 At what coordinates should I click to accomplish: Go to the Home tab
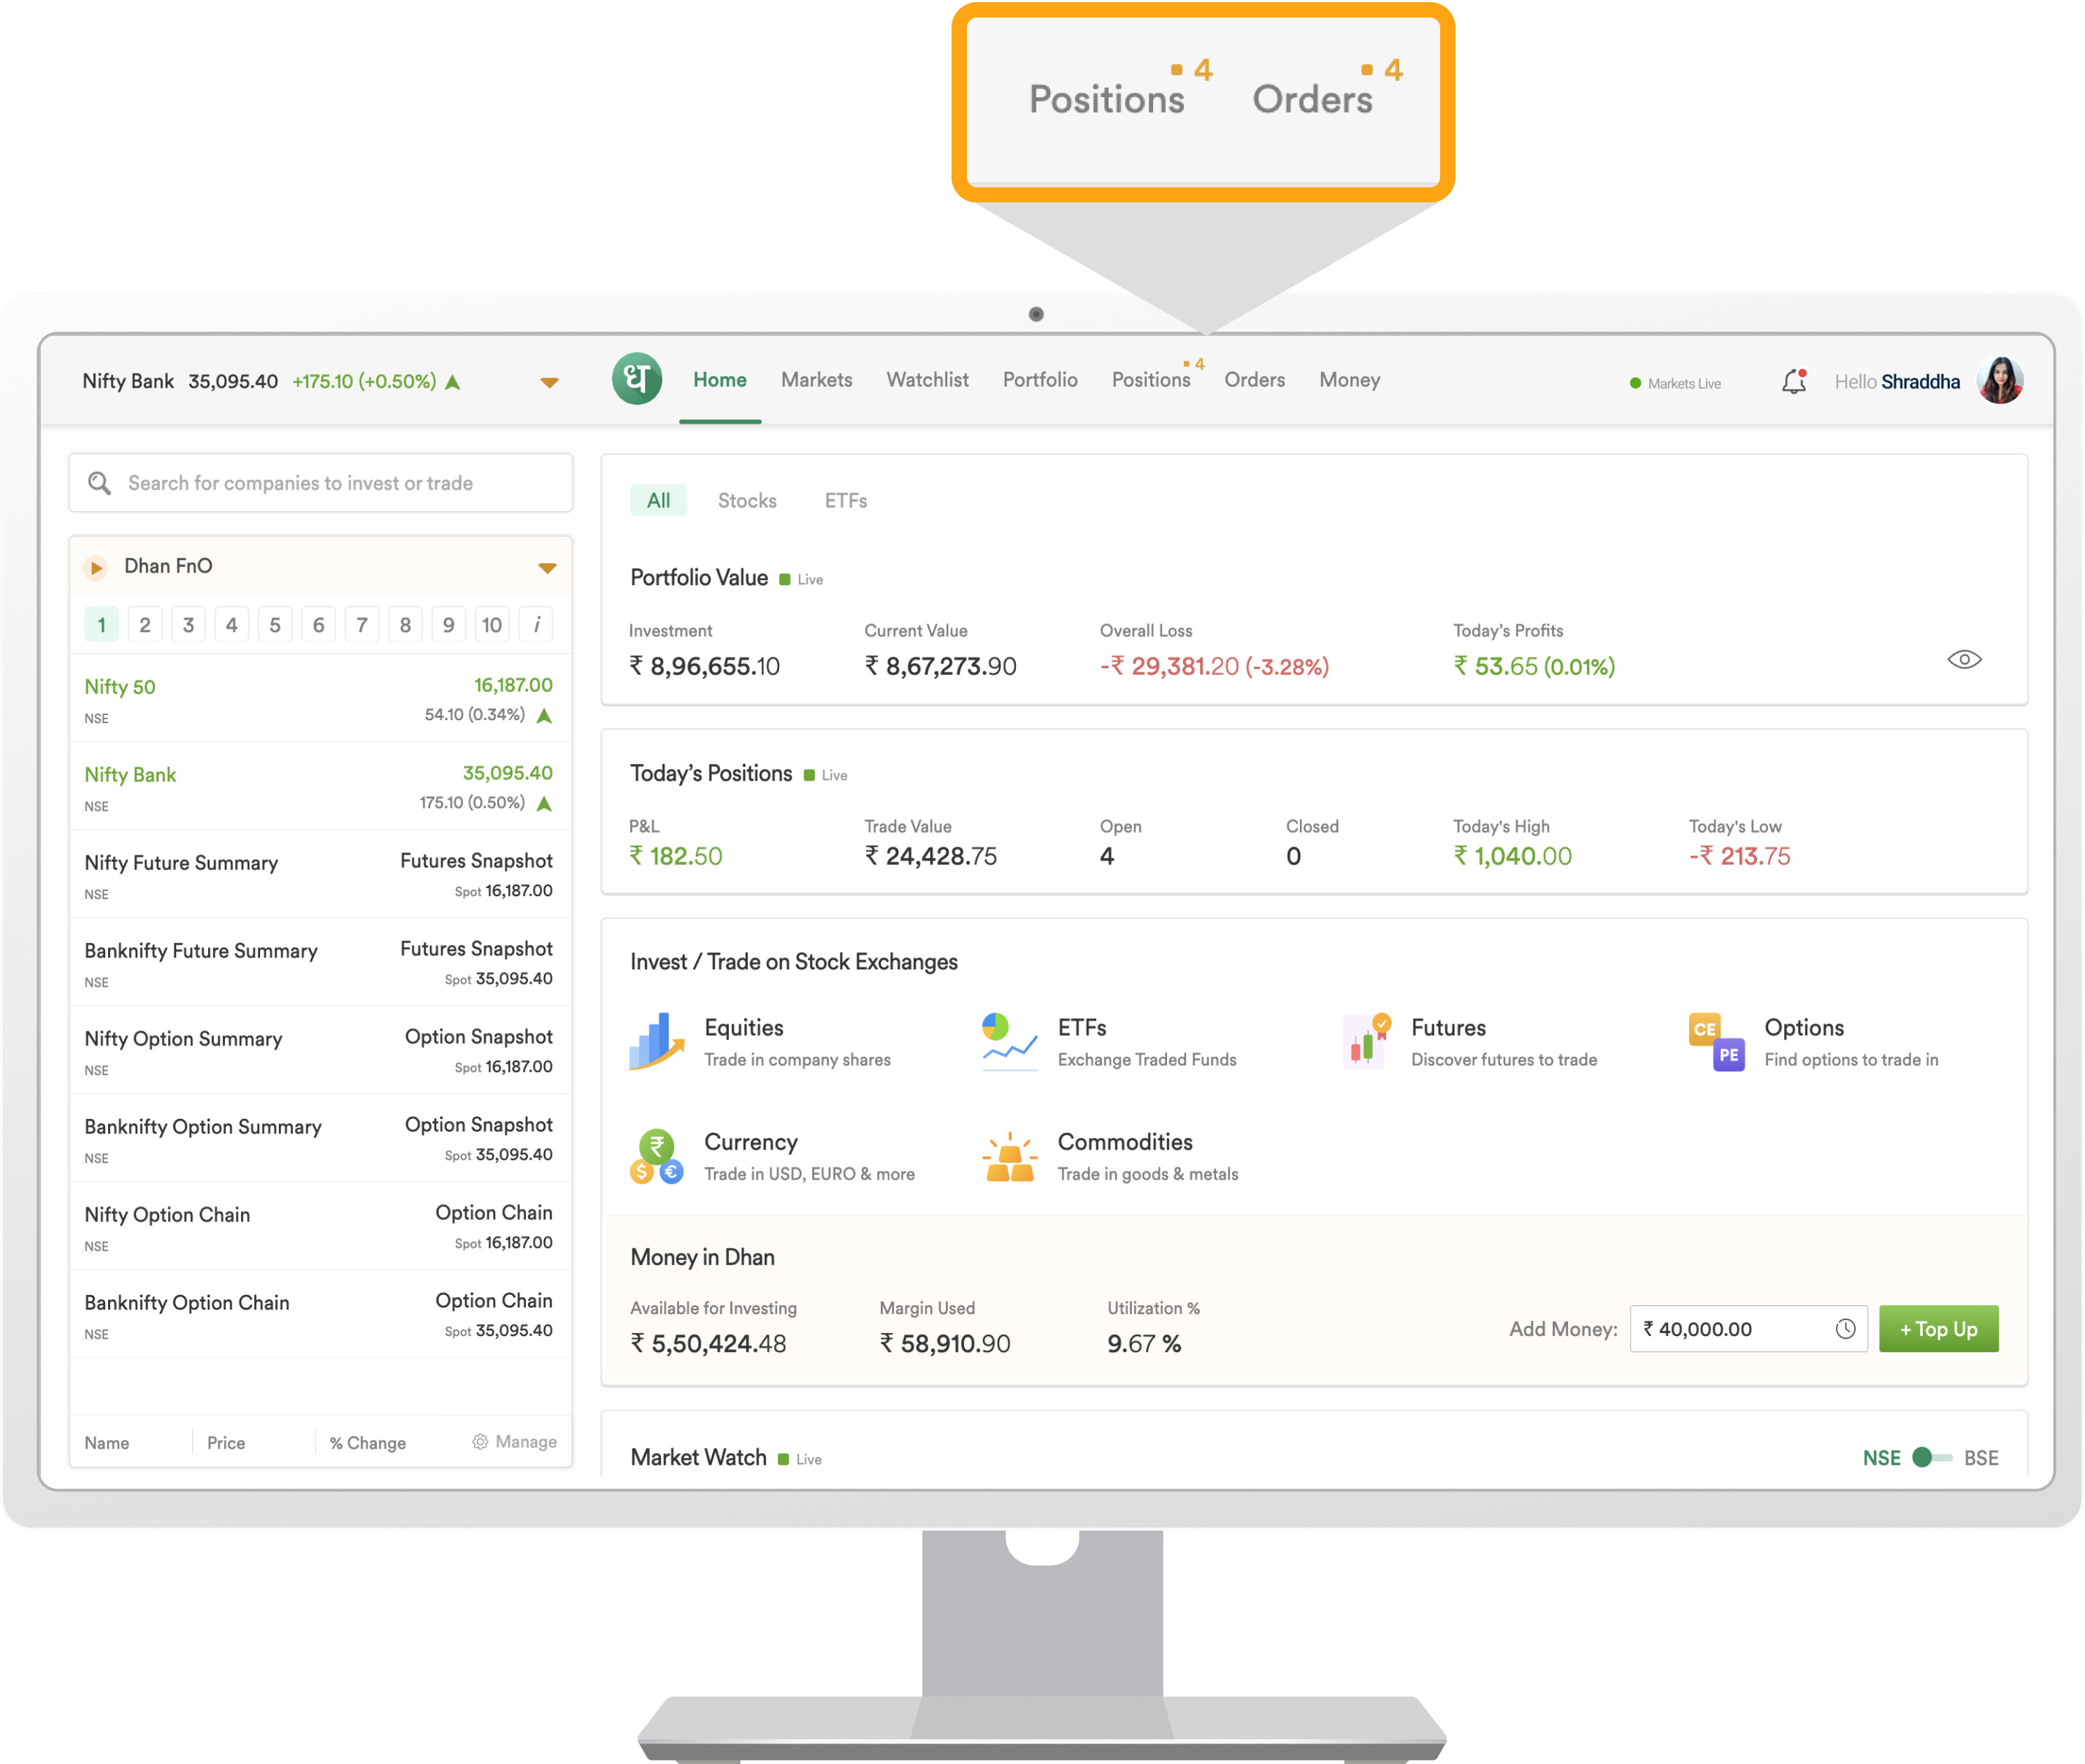tap(720, 380)
